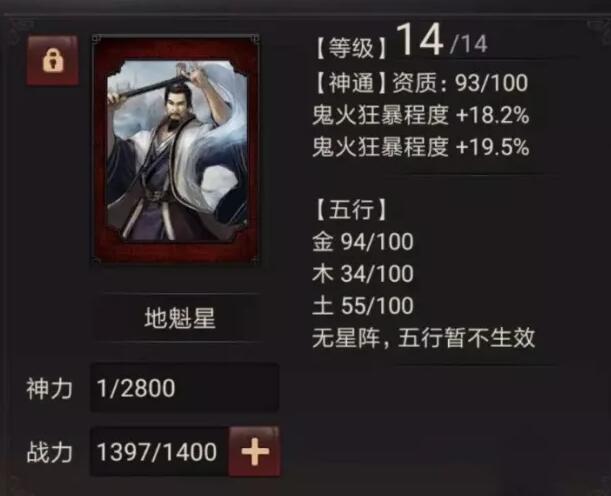Select the 鬼火狂暴程度 +19.5% bonus
This screenshot has height=496, width=611.
421,147
